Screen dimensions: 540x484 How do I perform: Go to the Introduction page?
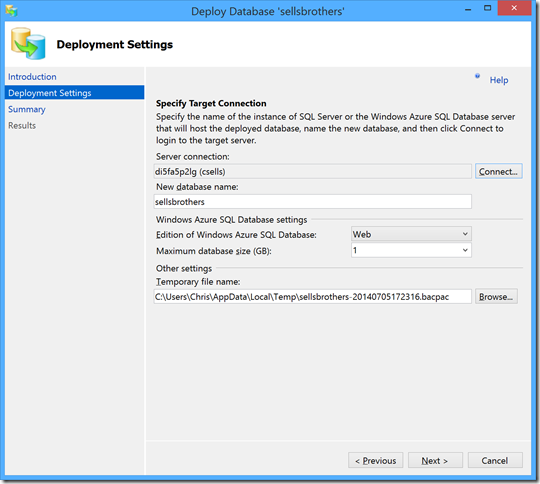32,76
